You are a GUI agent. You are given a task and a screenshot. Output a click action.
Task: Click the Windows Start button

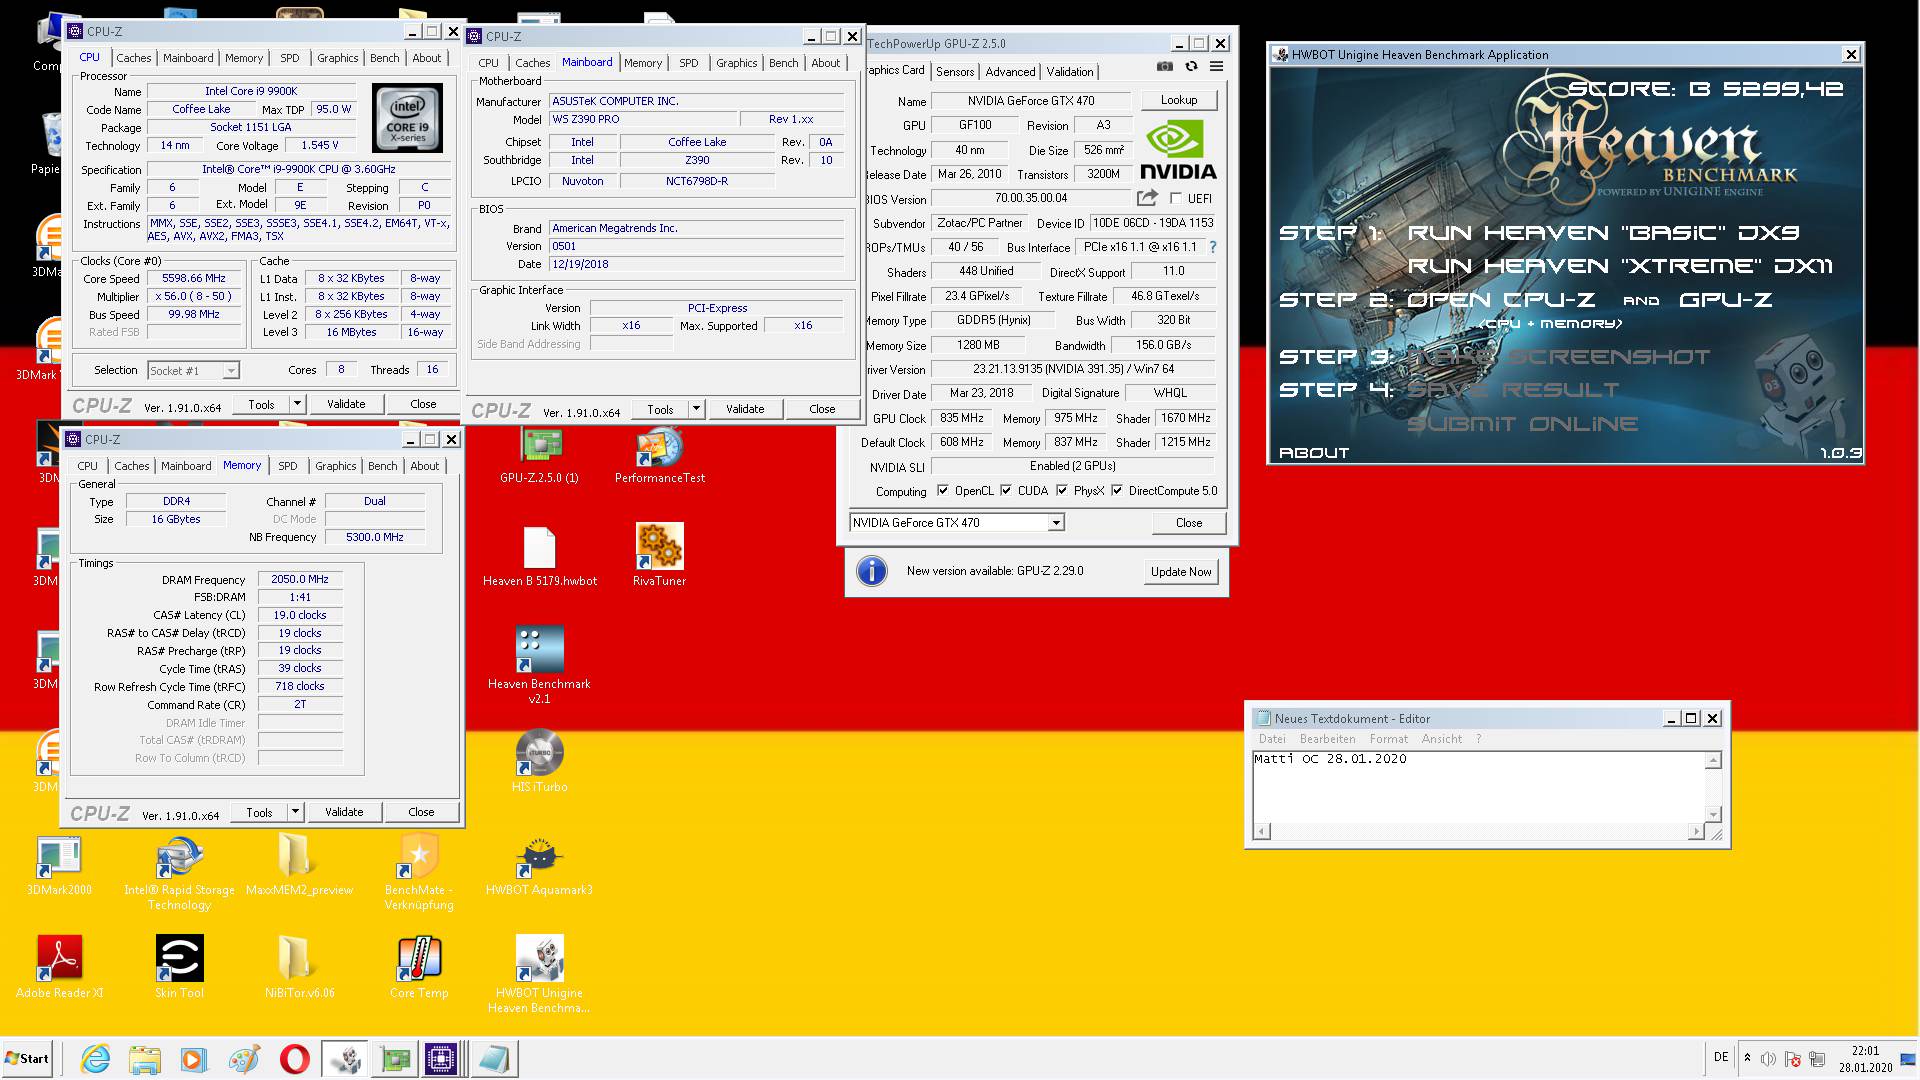(27, 1059)
